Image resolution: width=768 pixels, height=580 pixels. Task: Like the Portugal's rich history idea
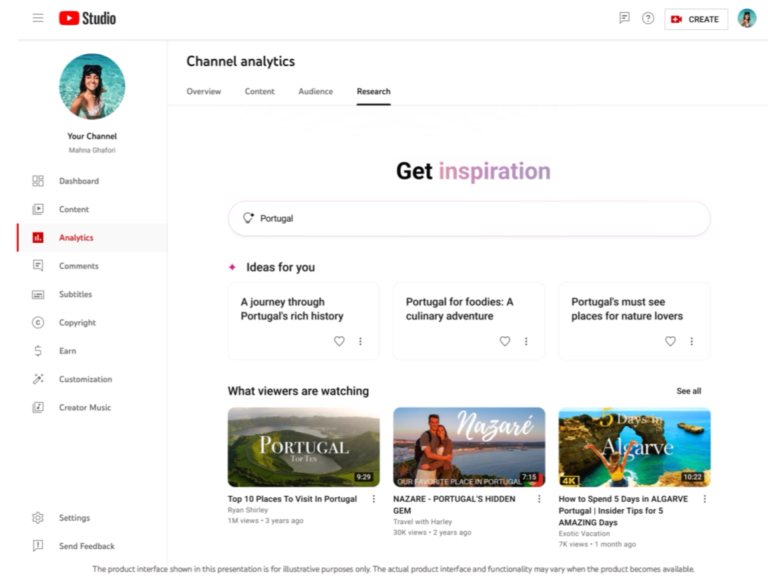339,341
